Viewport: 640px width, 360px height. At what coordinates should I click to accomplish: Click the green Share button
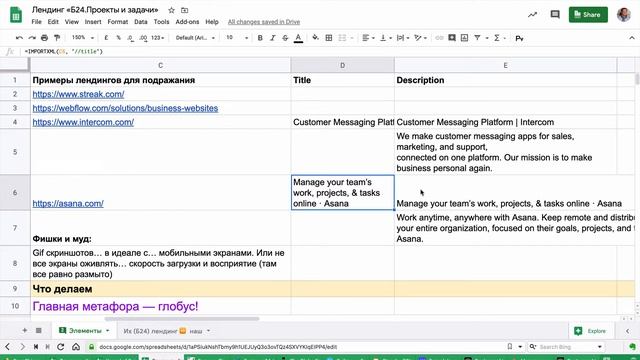(588, 15)
